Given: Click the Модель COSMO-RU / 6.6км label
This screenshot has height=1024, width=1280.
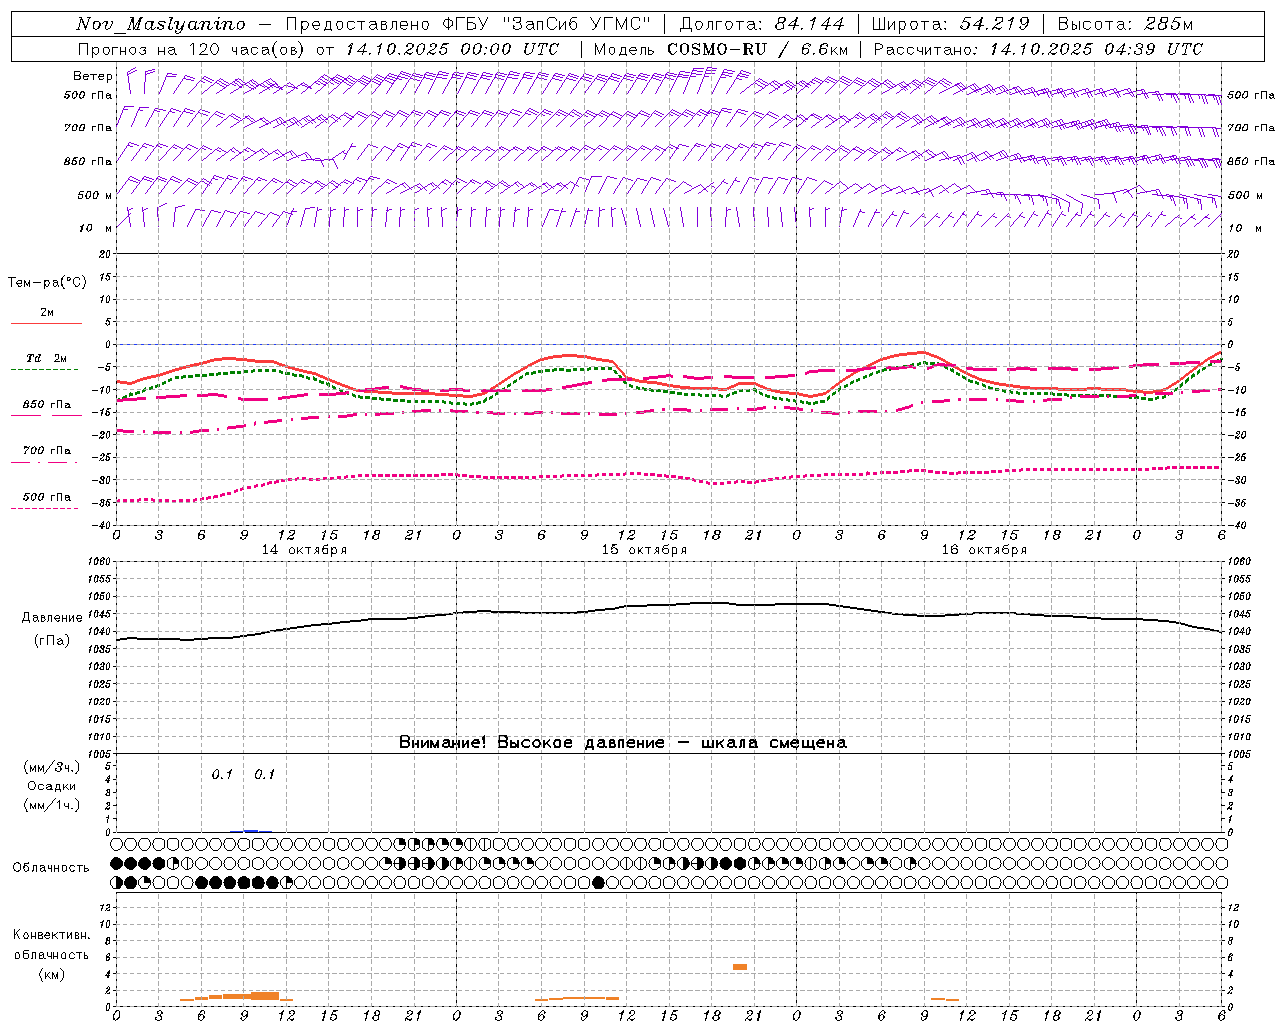Looking at the screenshot, I should tap(720, 49).
